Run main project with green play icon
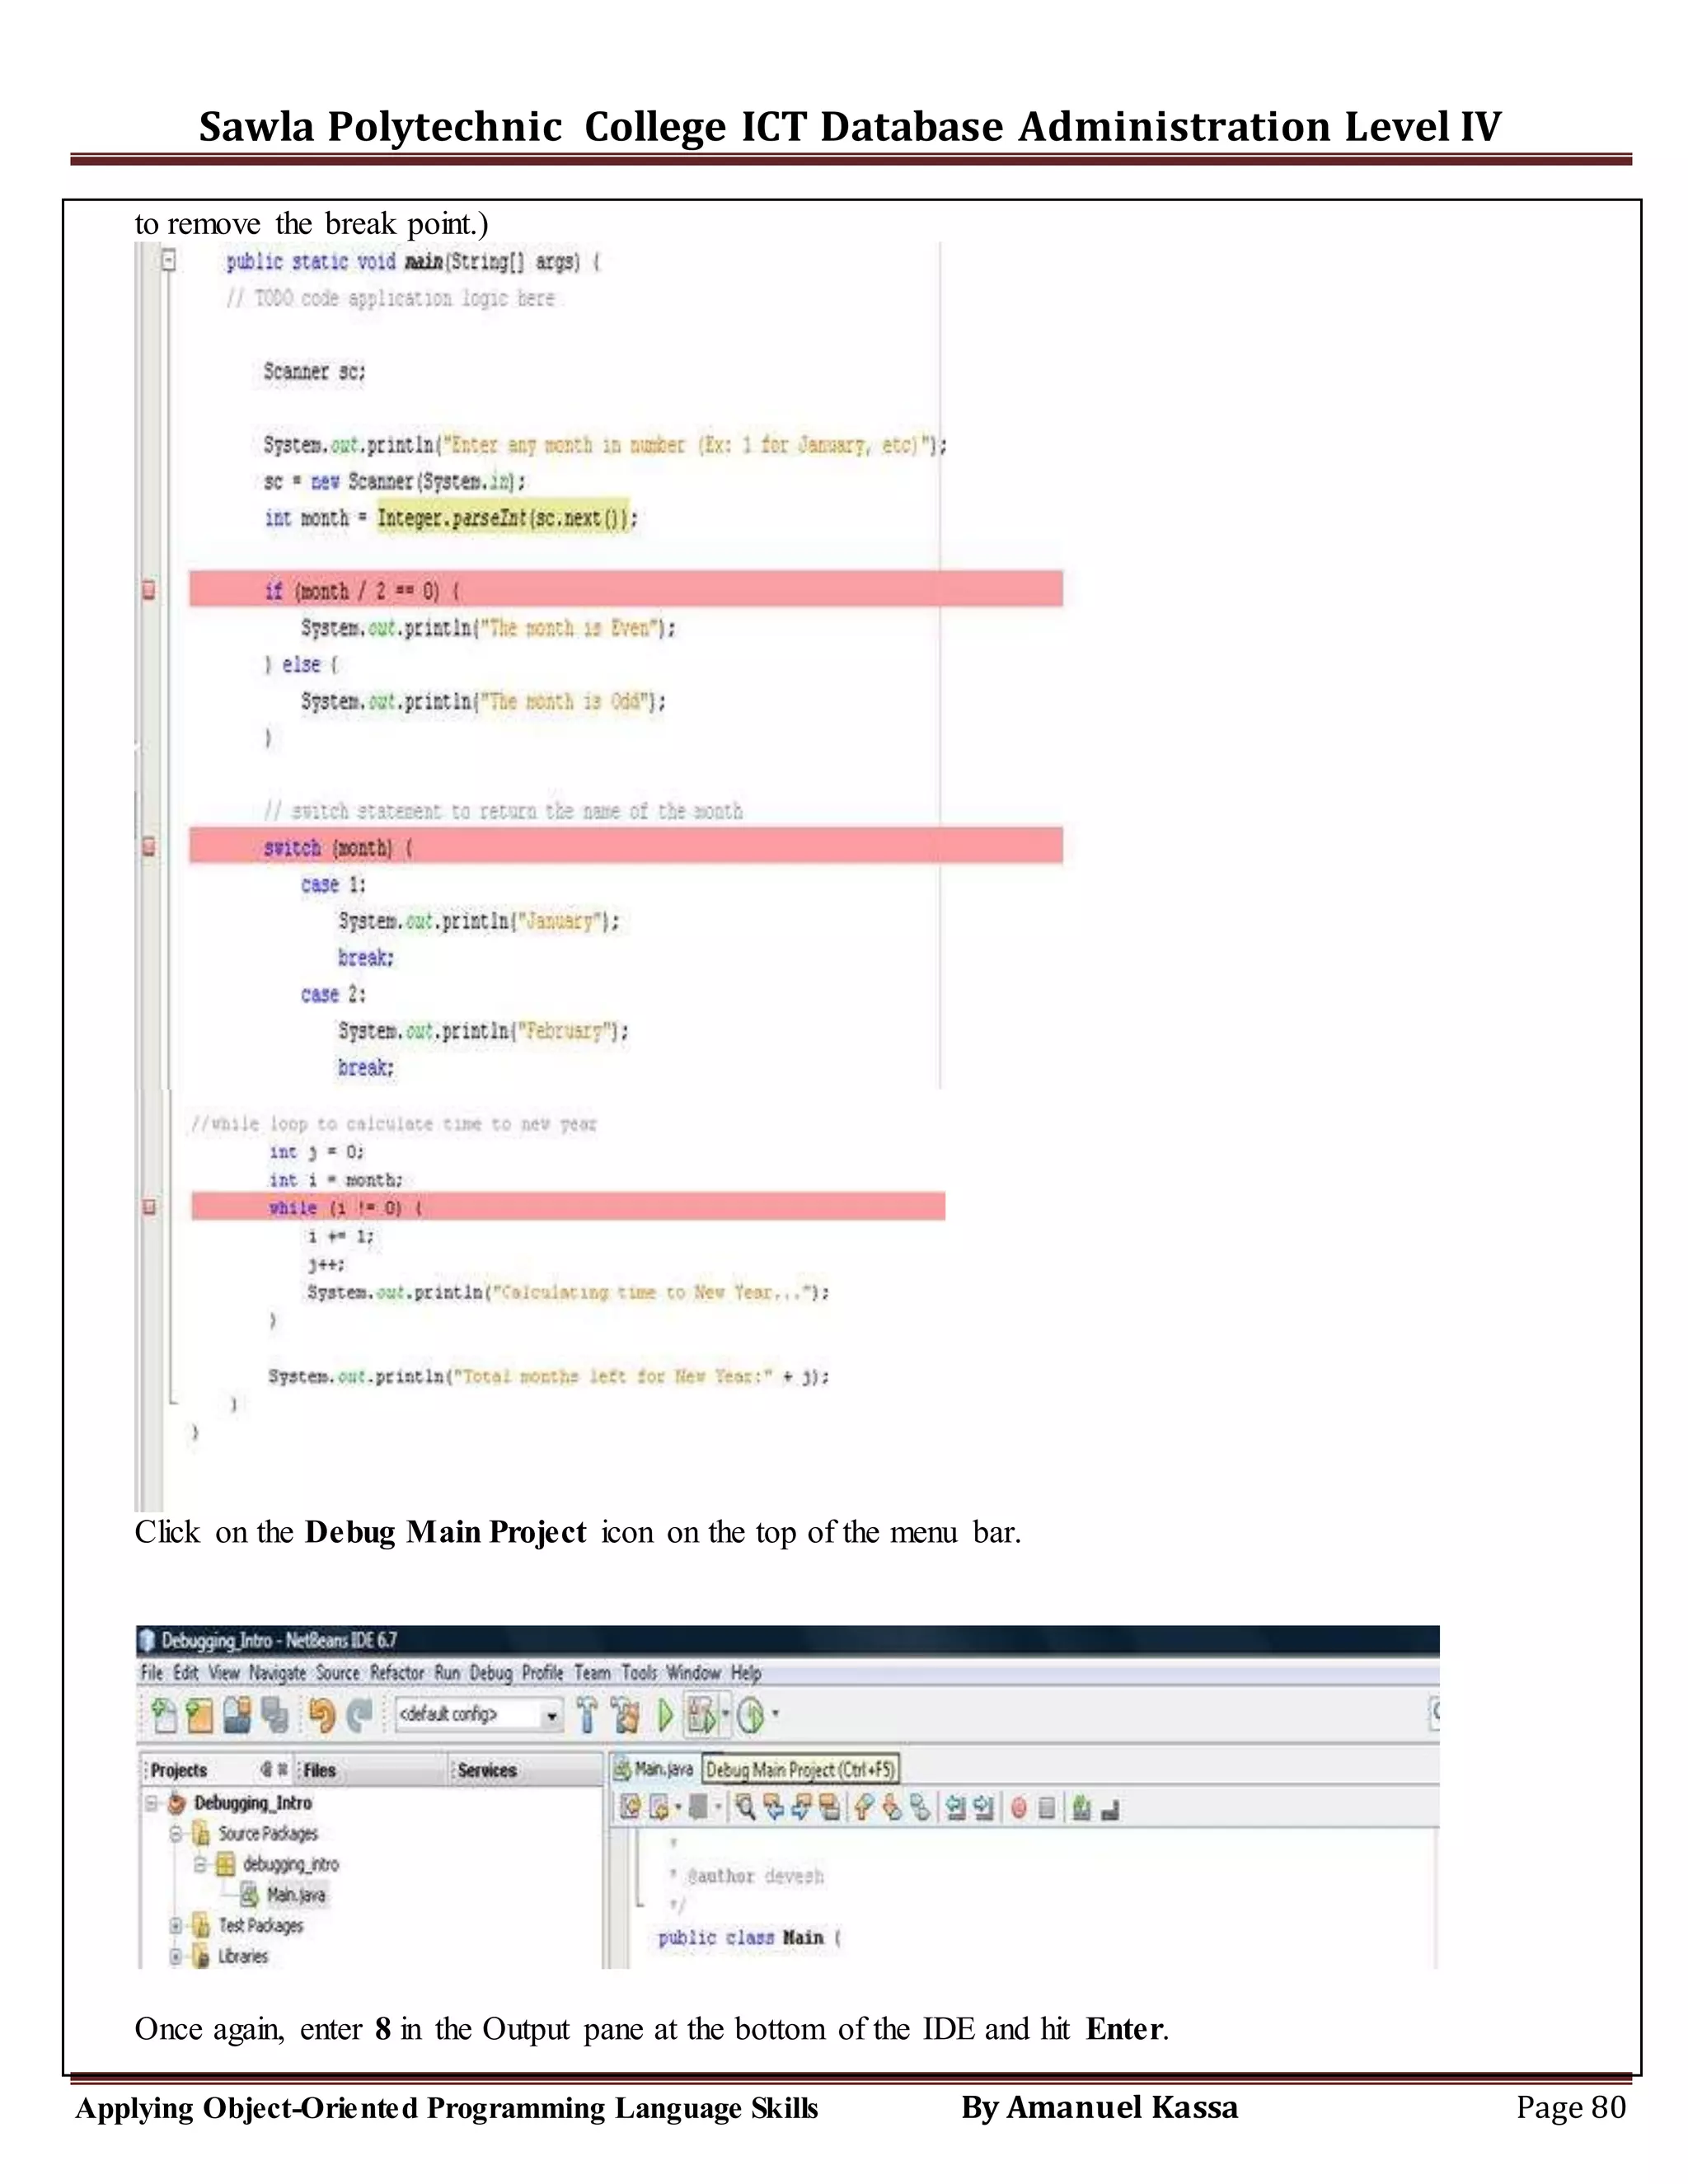 pos(666,1716)
